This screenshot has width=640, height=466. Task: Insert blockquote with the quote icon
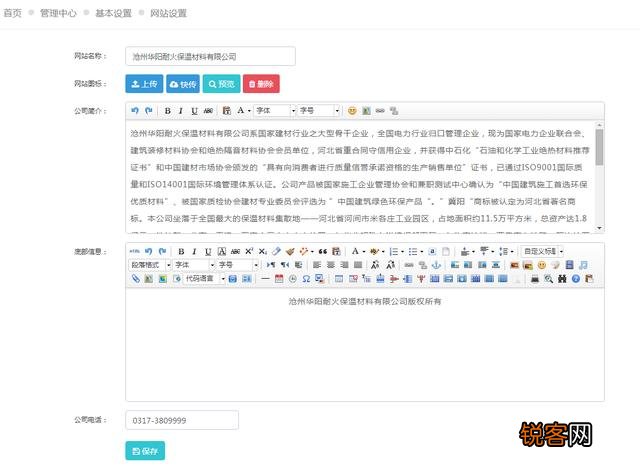coord(323,251)
